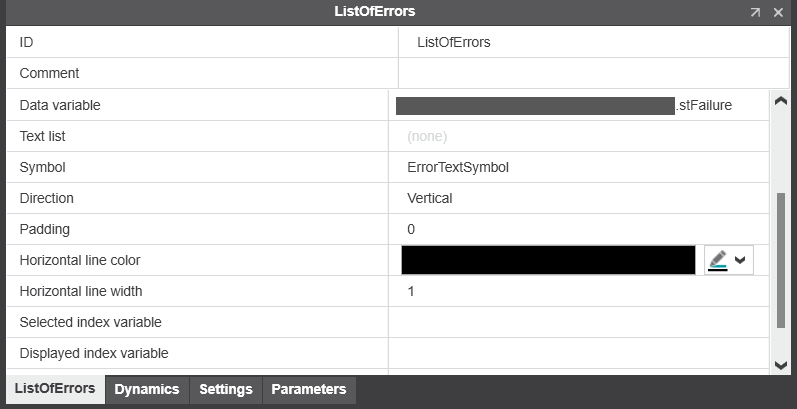Click the scrollbar down arrow
The image size is (797, 409).
coord(780,364)
